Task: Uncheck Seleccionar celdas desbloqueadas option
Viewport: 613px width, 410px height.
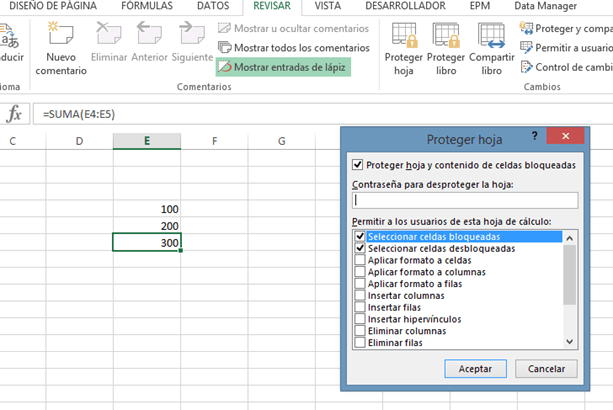Action: (360, 248)
